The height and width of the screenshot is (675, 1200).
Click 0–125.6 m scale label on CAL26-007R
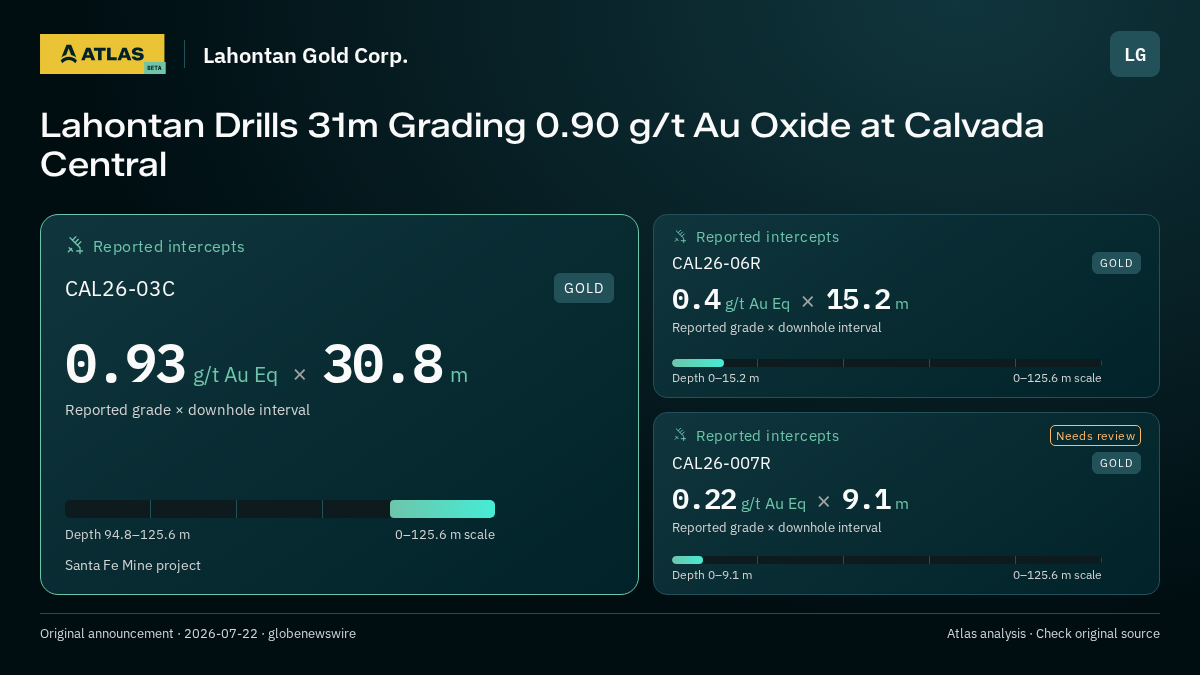1057,575
